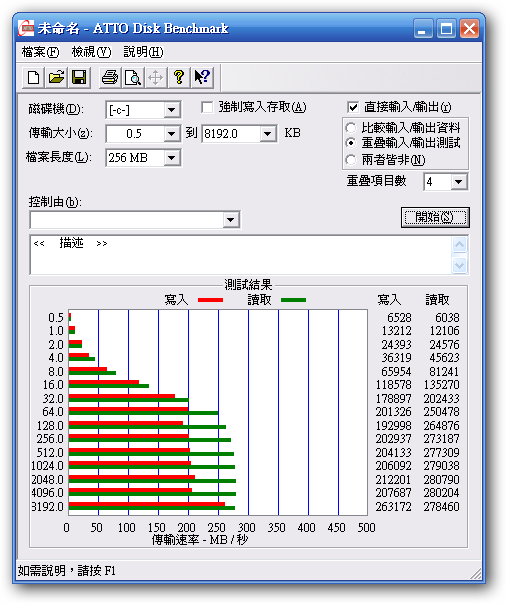The width and height of the screenshot is (506, 604).
Task: Open the 說明(H) menu
Action: point(143,52)
